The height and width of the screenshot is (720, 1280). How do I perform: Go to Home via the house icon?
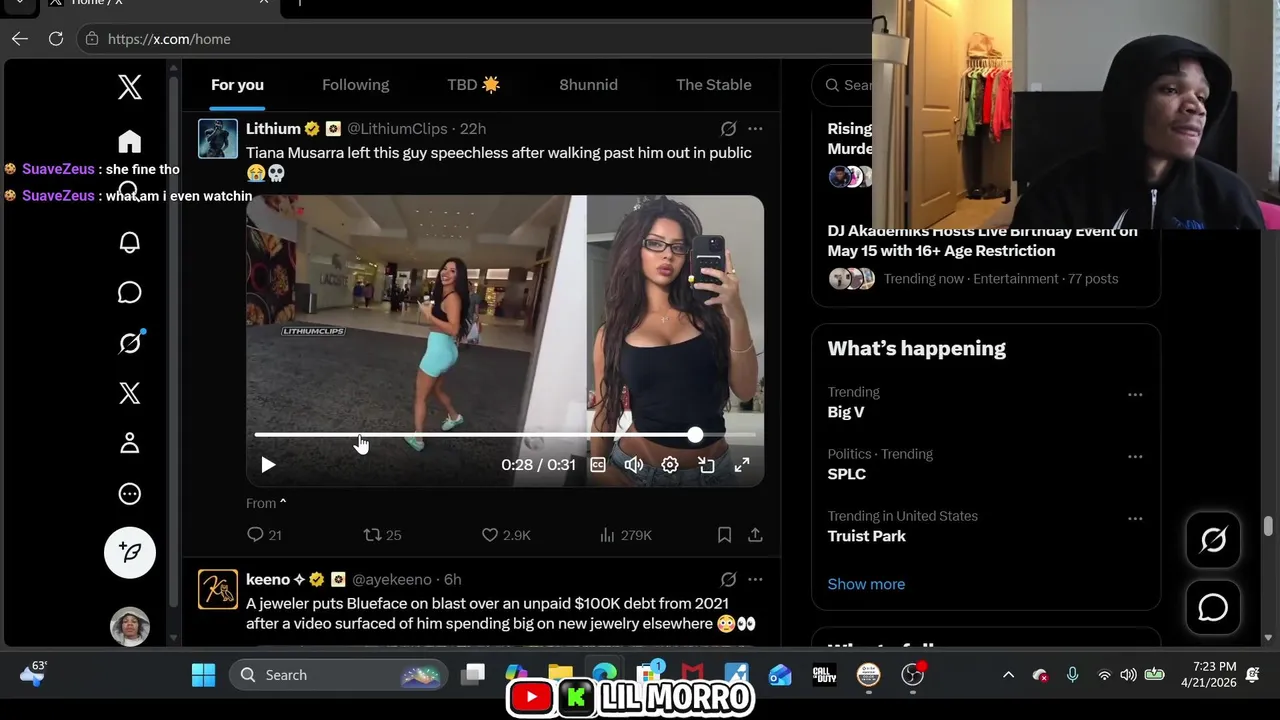[130, 141]
